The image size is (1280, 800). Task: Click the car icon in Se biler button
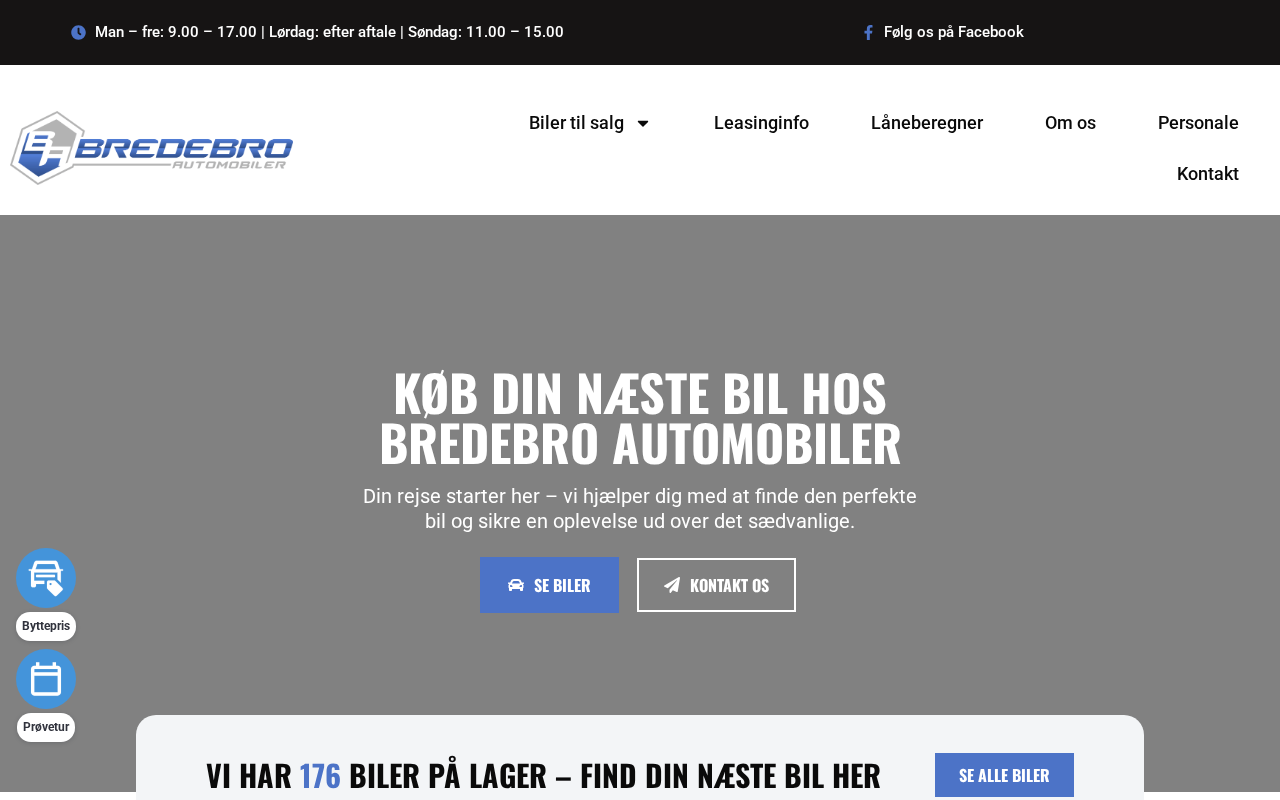point(516,585)
